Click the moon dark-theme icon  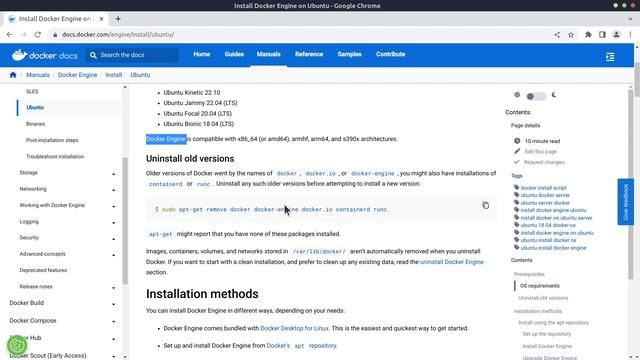(x=554, y=95)
